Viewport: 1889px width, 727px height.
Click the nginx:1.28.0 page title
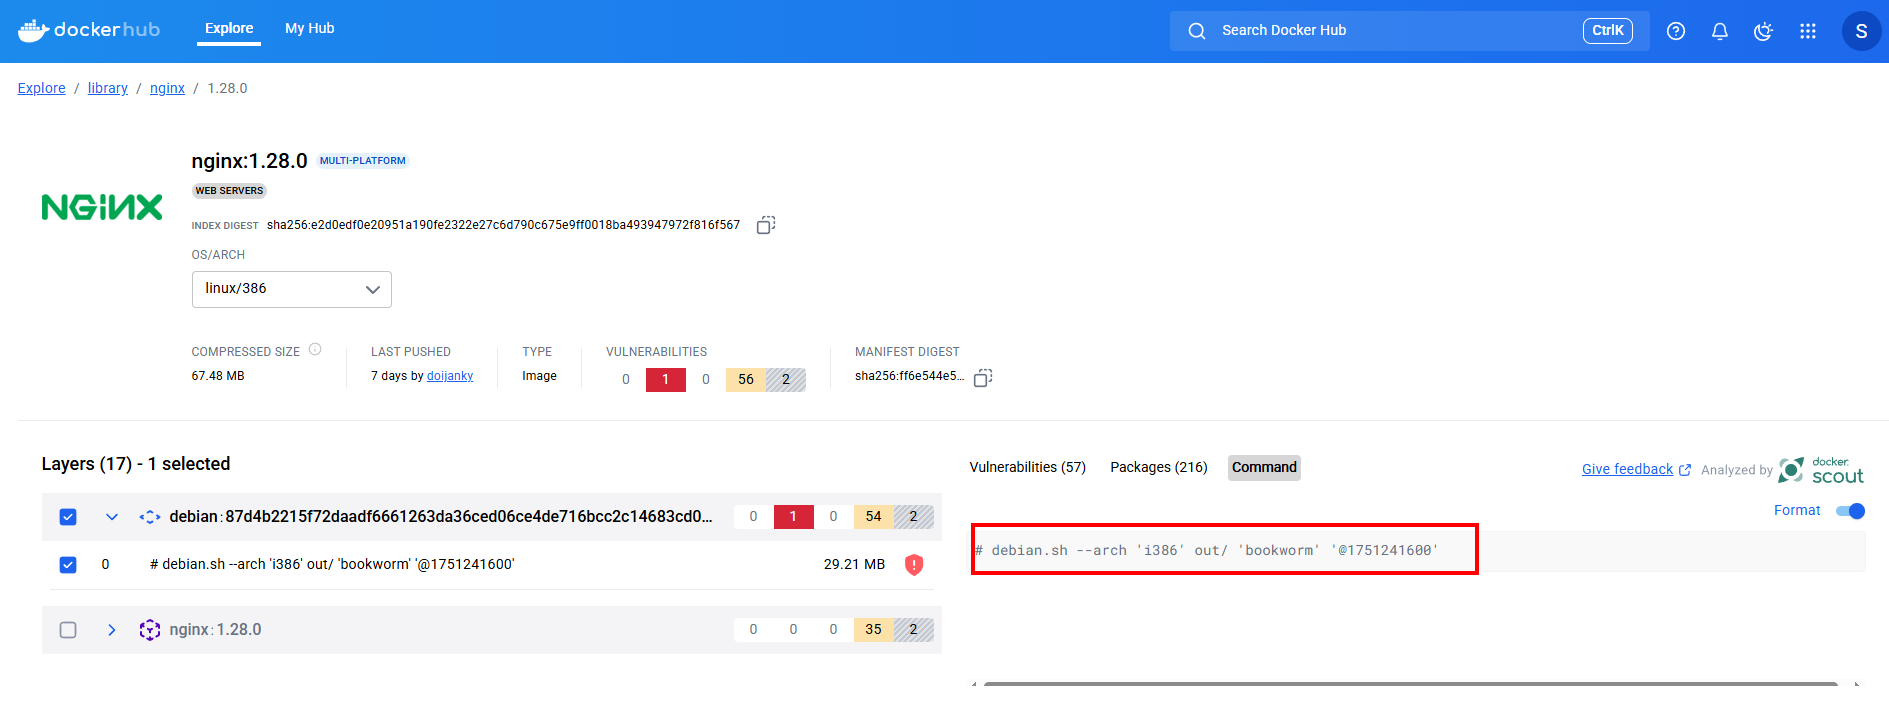coord(249,161)
